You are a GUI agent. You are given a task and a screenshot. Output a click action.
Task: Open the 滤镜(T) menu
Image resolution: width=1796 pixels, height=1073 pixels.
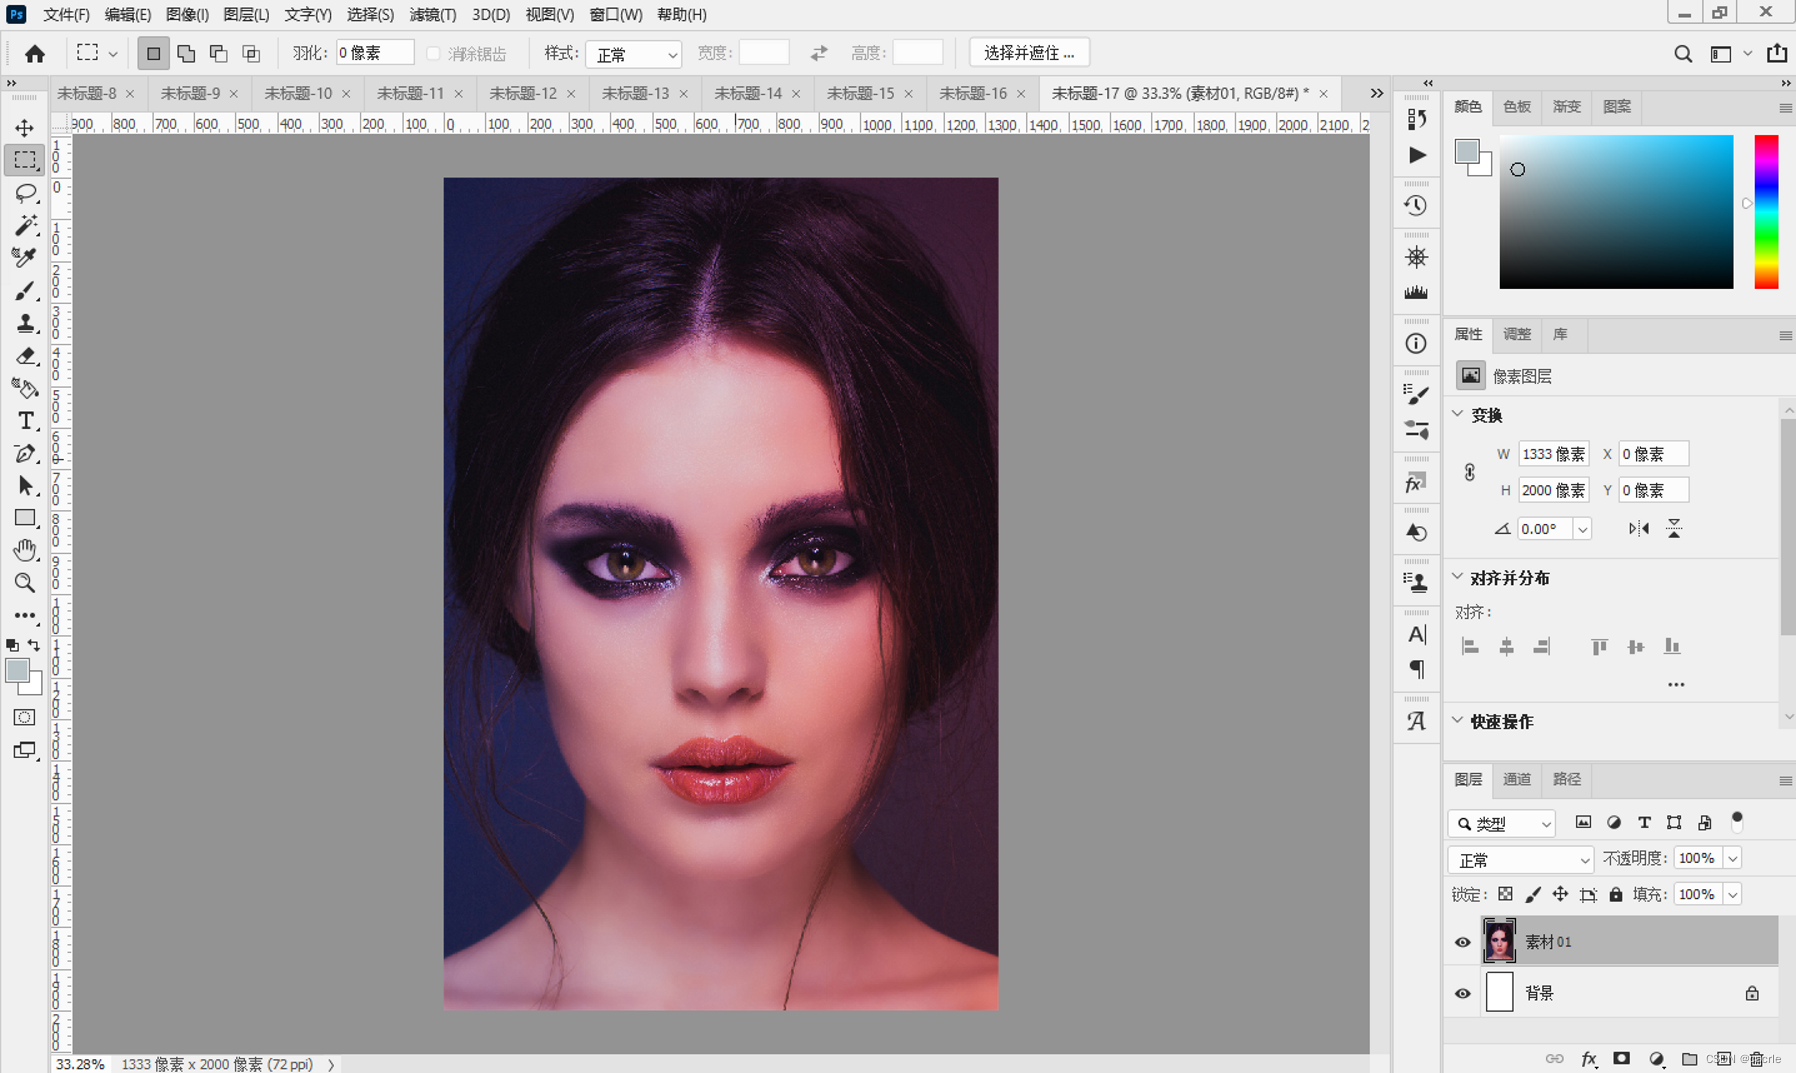point(433,15)
